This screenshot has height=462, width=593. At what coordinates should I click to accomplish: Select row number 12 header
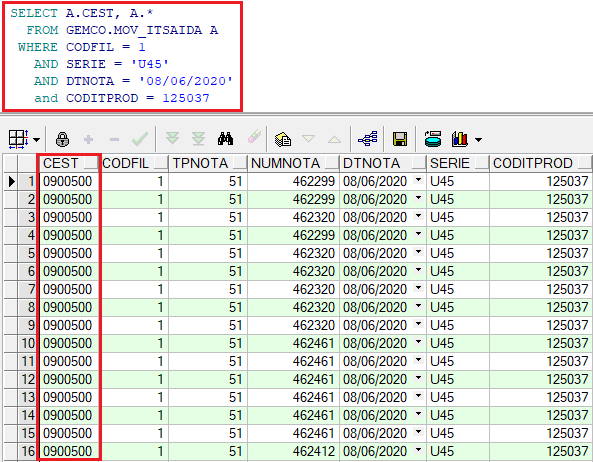[27, 380]
